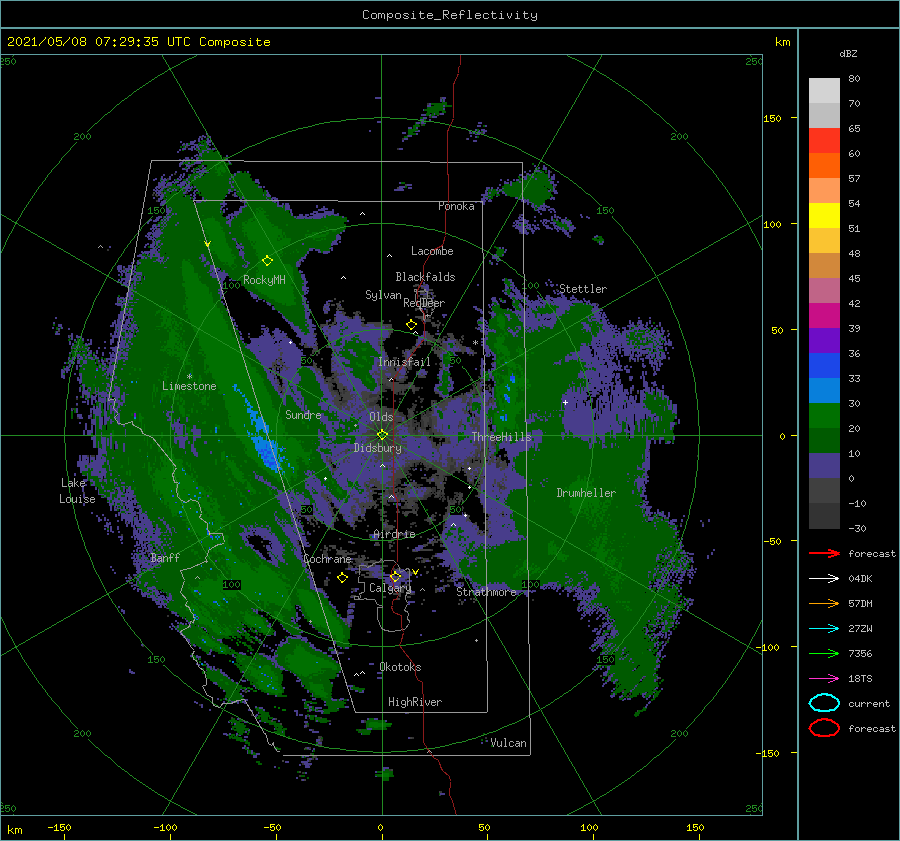Select the light gray 80 dBZ swatch
Viewport: 900px width, 841px height.
click(824, 90)
